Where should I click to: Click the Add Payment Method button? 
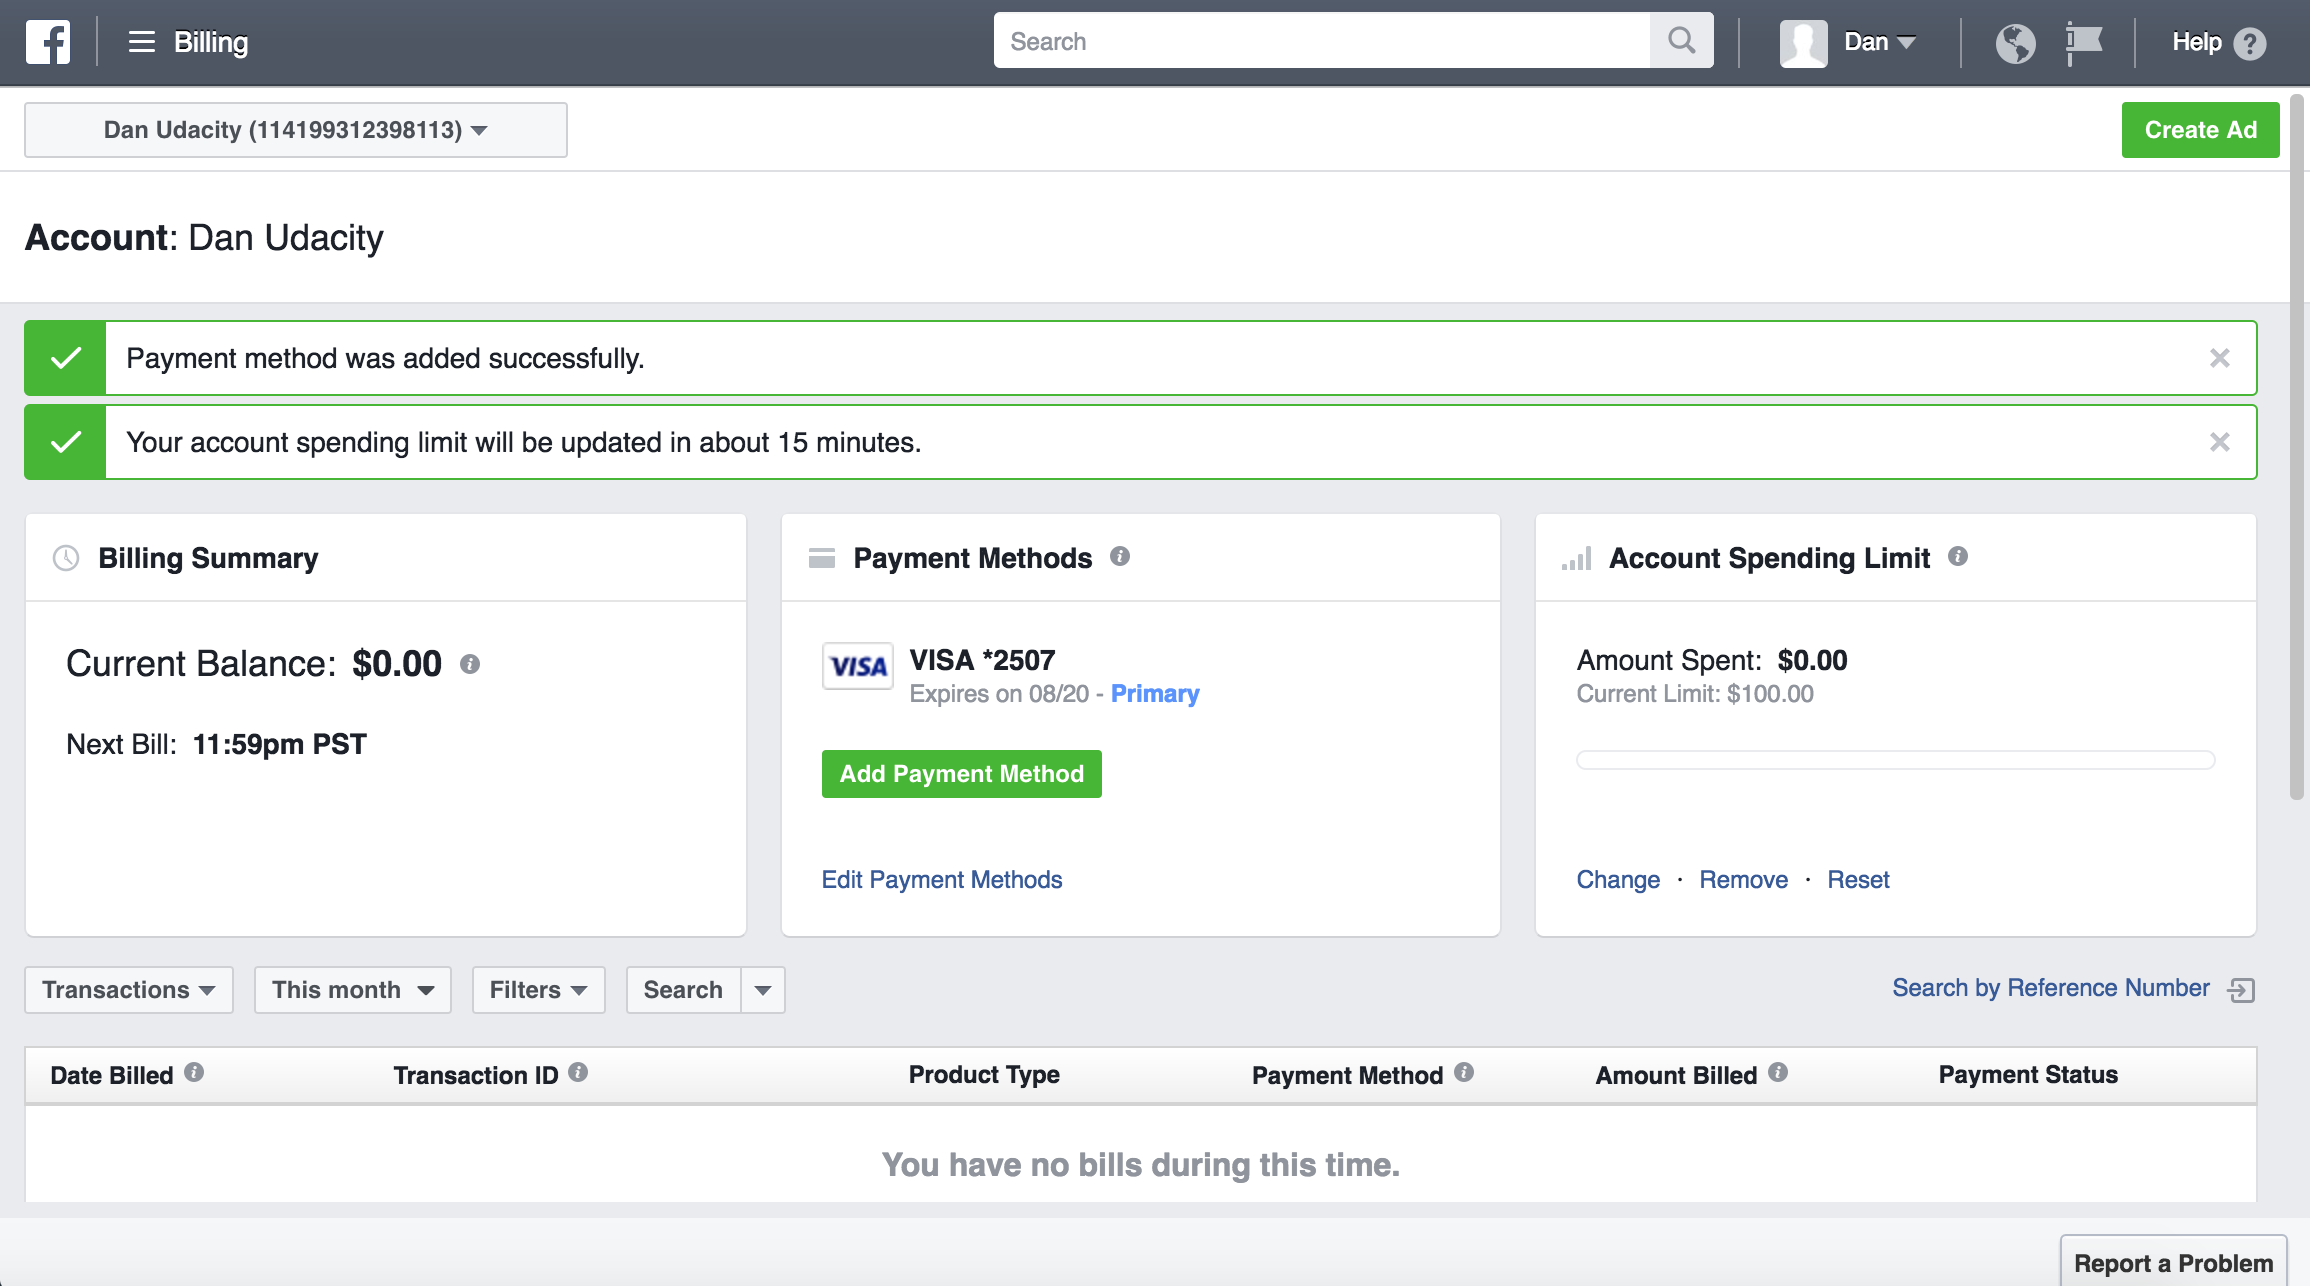[x=960, y=773]
